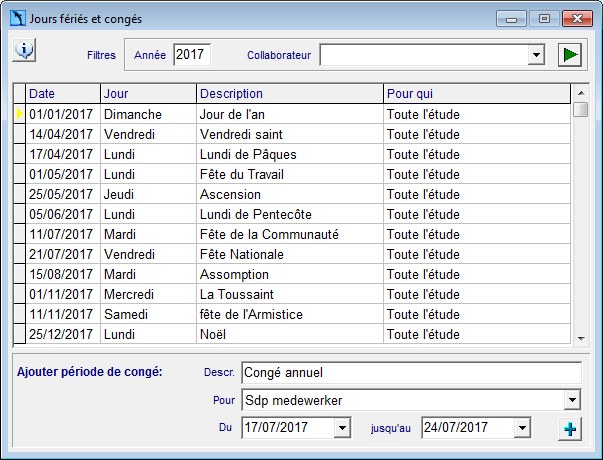Select the Jour de l'an cell
Image resolution: width=603 pixels, height=460 pixels.
pos(290,114)
